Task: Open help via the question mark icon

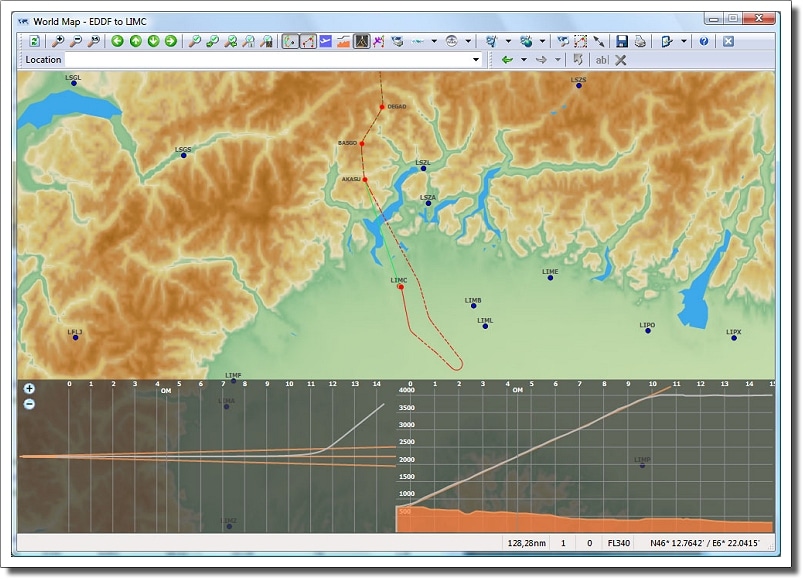Action: coord(704,41)
